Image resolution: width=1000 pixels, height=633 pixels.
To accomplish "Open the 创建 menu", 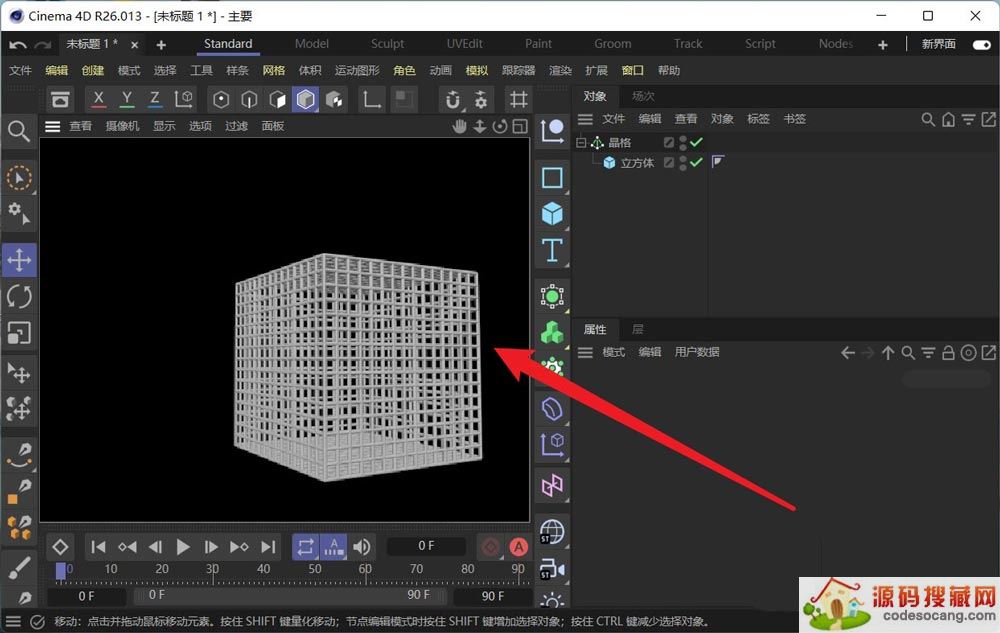I will coord(93,71).
